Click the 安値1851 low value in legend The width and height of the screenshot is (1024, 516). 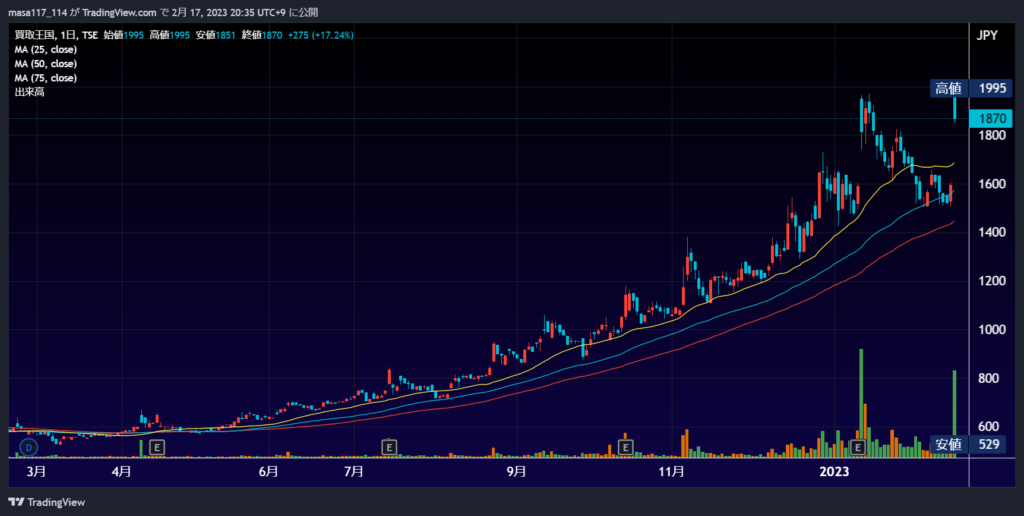[216, 35]
